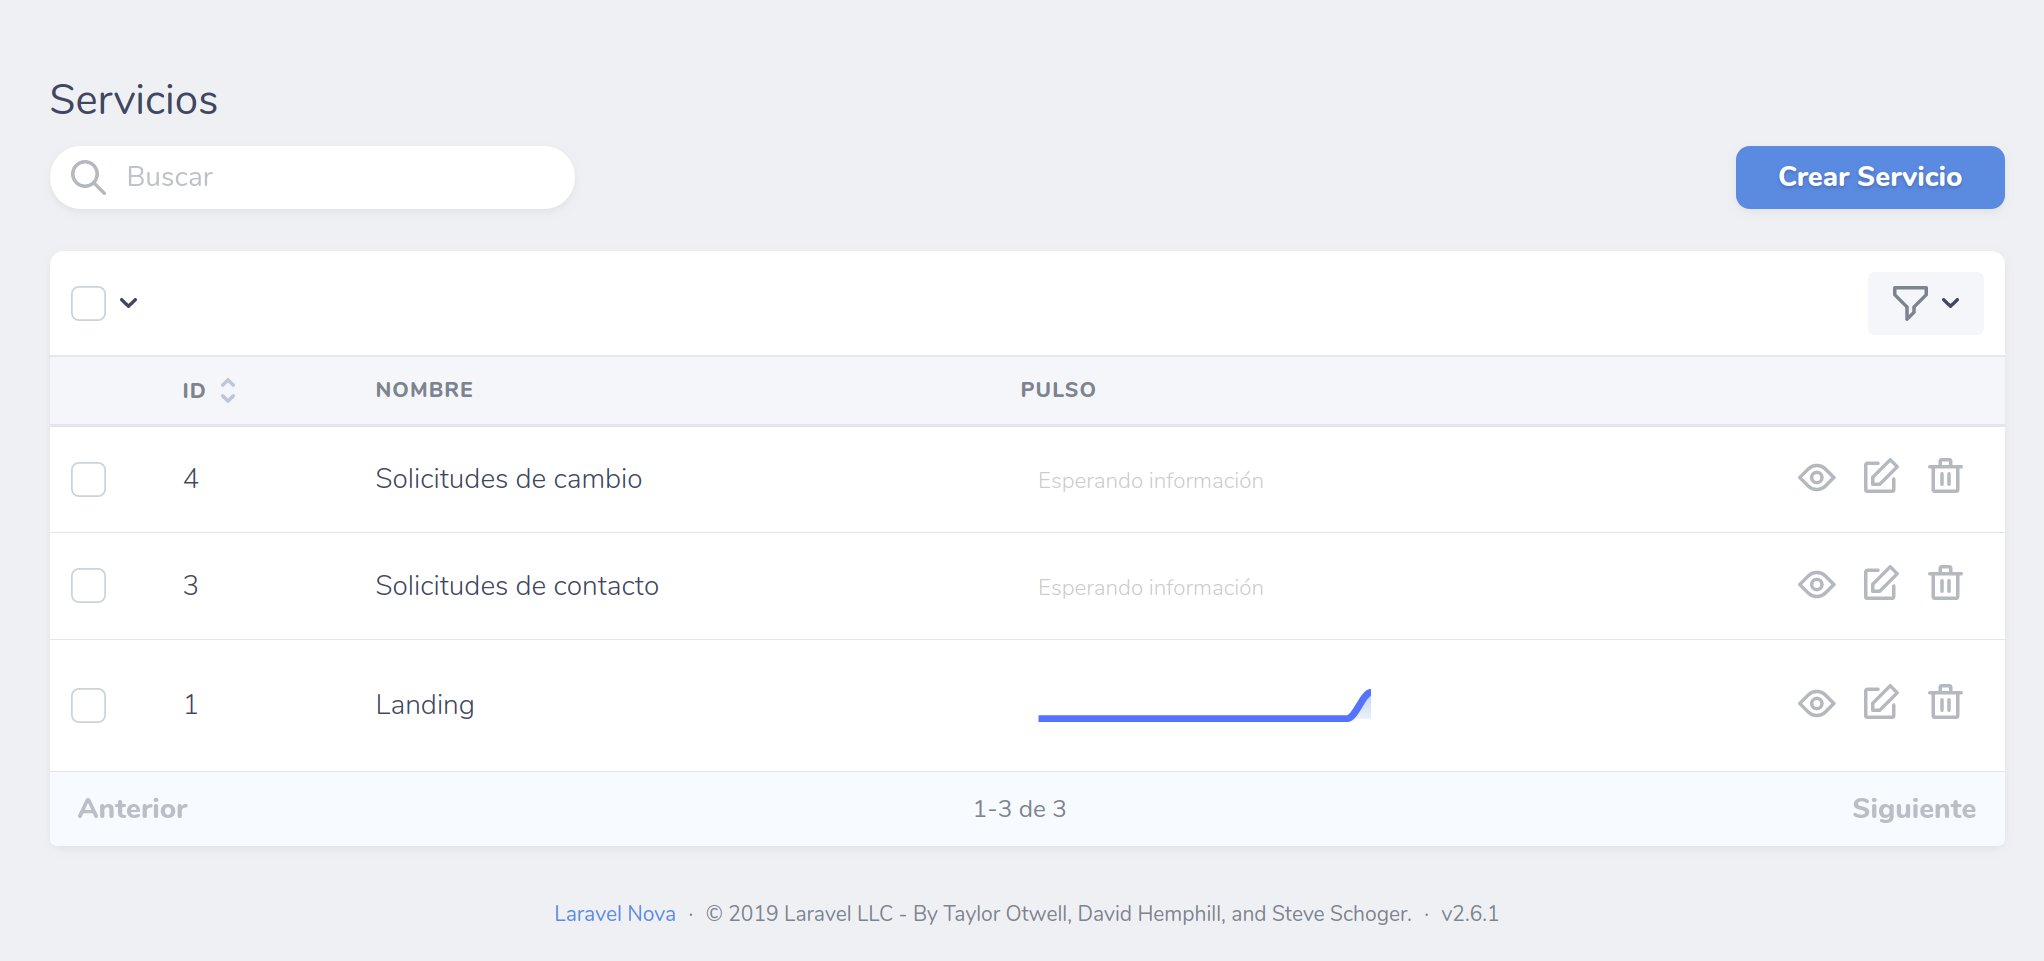Viewport: 2044px width, 961px height.
Task: Delete the Landing service
Action: click(1945, 703)
